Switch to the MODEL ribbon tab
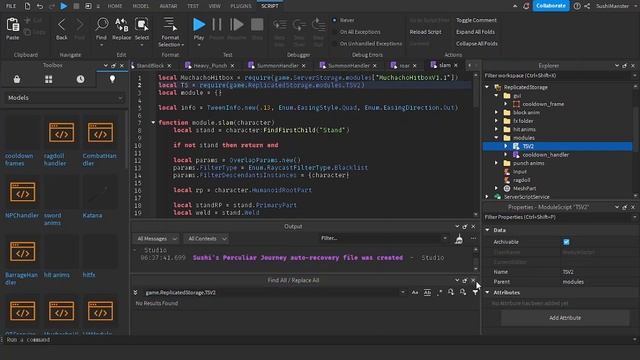 tap(141, 6)
